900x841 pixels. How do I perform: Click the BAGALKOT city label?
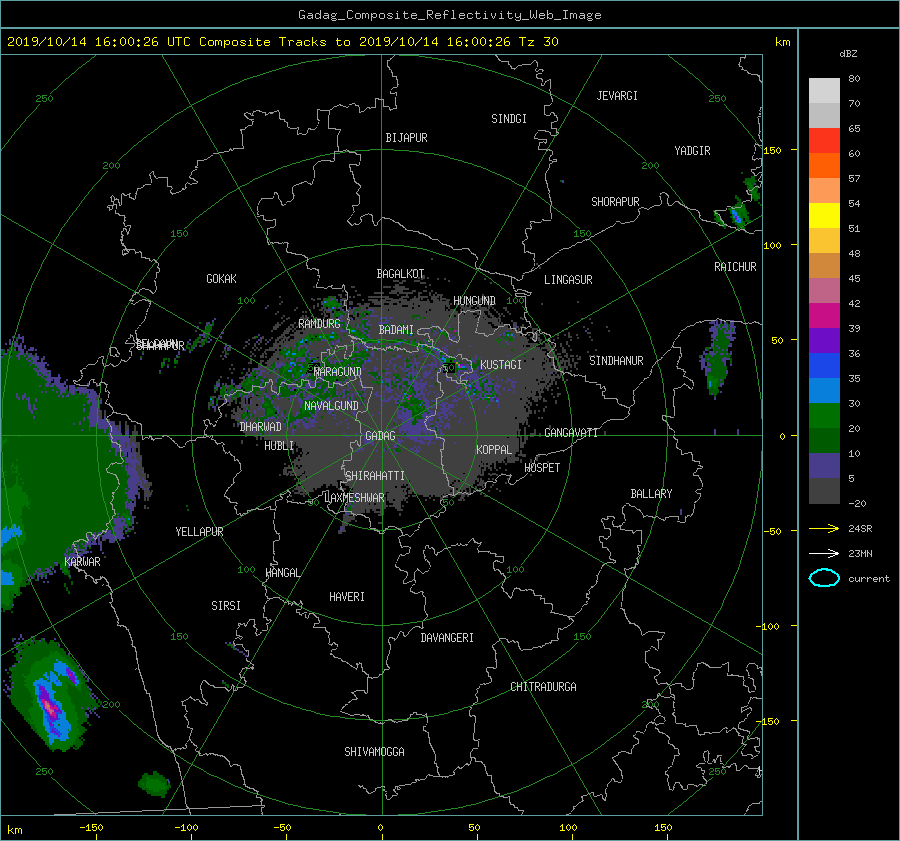point(400,274)
